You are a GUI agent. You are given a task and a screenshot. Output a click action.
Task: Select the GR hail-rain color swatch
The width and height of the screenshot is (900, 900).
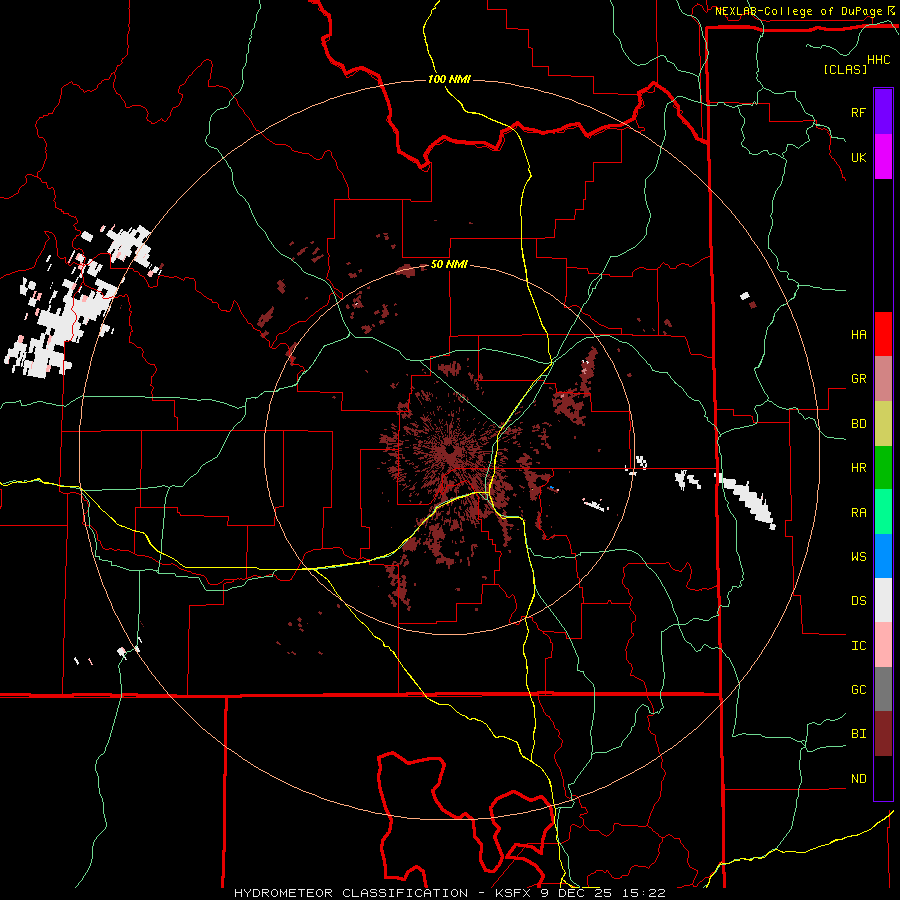(x=883, y=379)
